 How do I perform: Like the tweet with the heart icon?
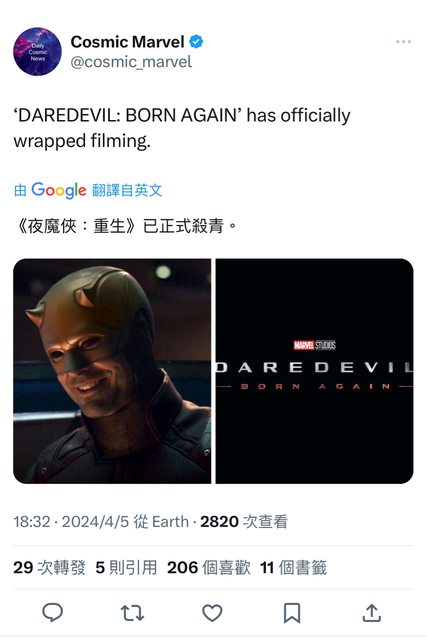coord(212,613)
